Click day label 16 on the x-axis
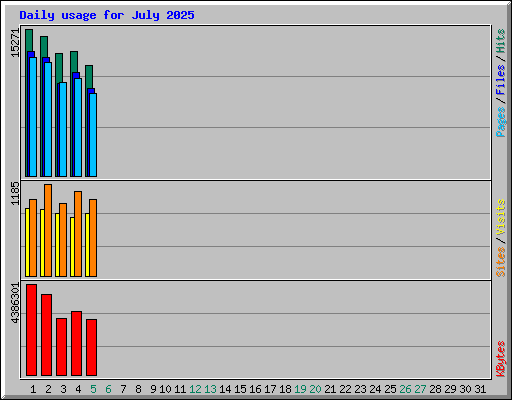Screen dimensions: 512x400 tap(255, 389)
